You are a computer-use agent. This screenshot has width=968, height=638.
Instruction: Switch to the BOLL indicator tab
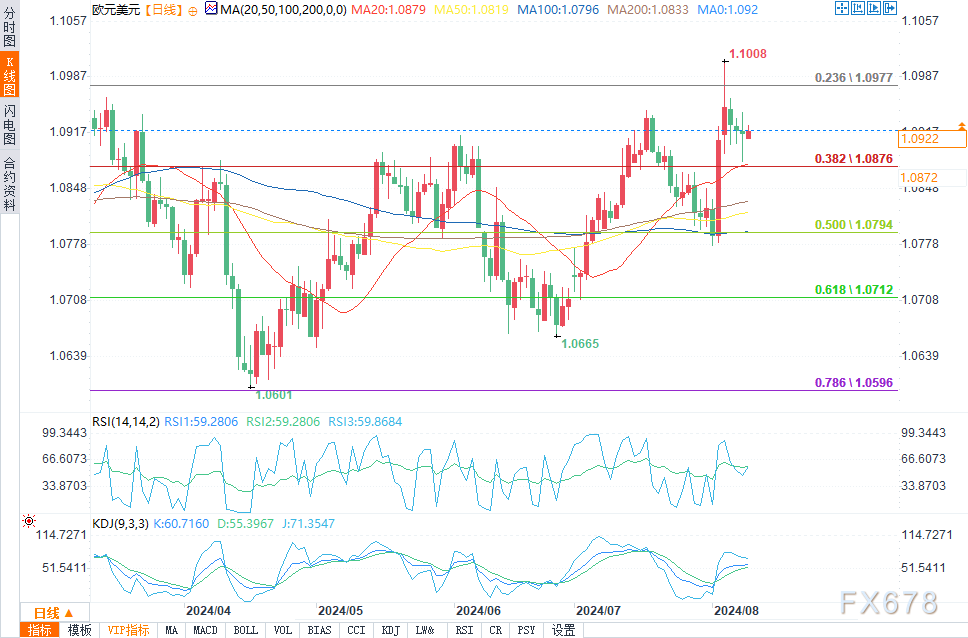point(246,630)
